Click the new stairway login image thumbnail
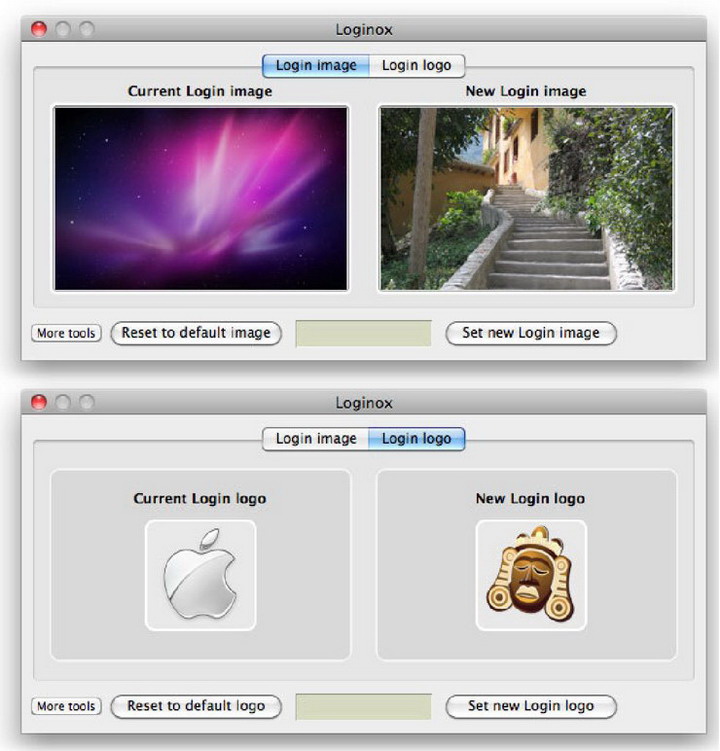720x751 pixels. tap(526, 198)
